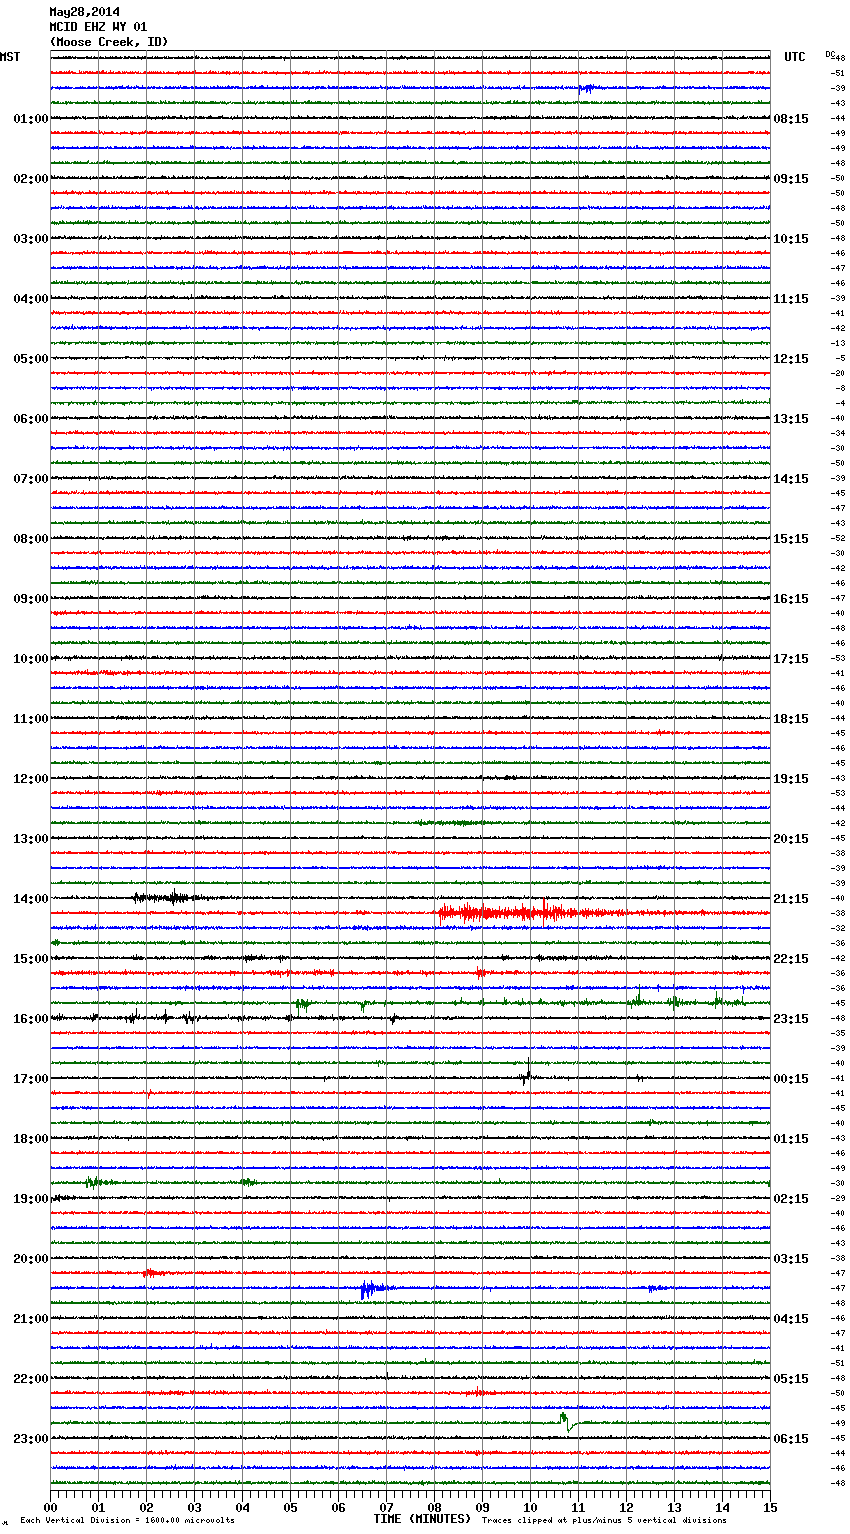The image size is (850, 1534).
Task: Select the 18:00 MST row label
Action: (x=30, y=1139)
